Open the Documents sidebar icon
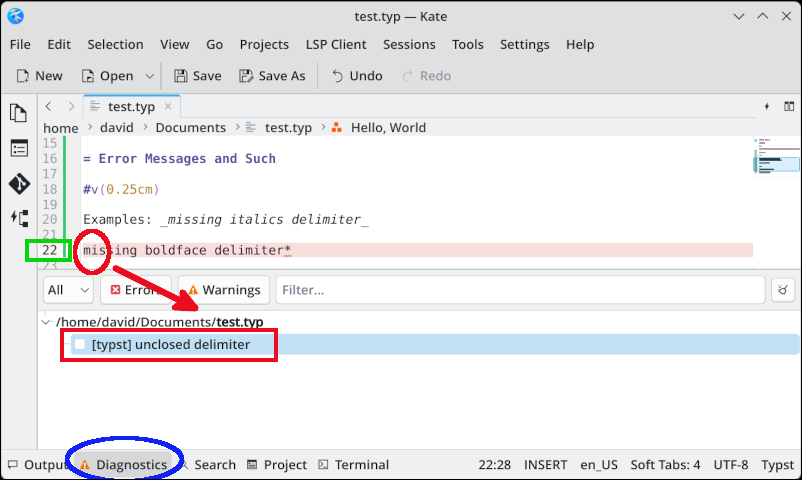The image size is (802, 480). click(18, 113)
